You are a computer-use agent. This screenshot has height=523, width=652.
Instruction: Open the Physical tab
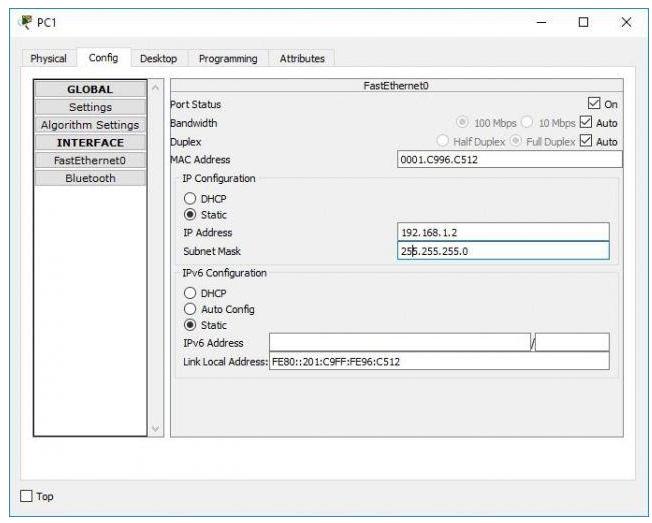(x=49, y=59)
